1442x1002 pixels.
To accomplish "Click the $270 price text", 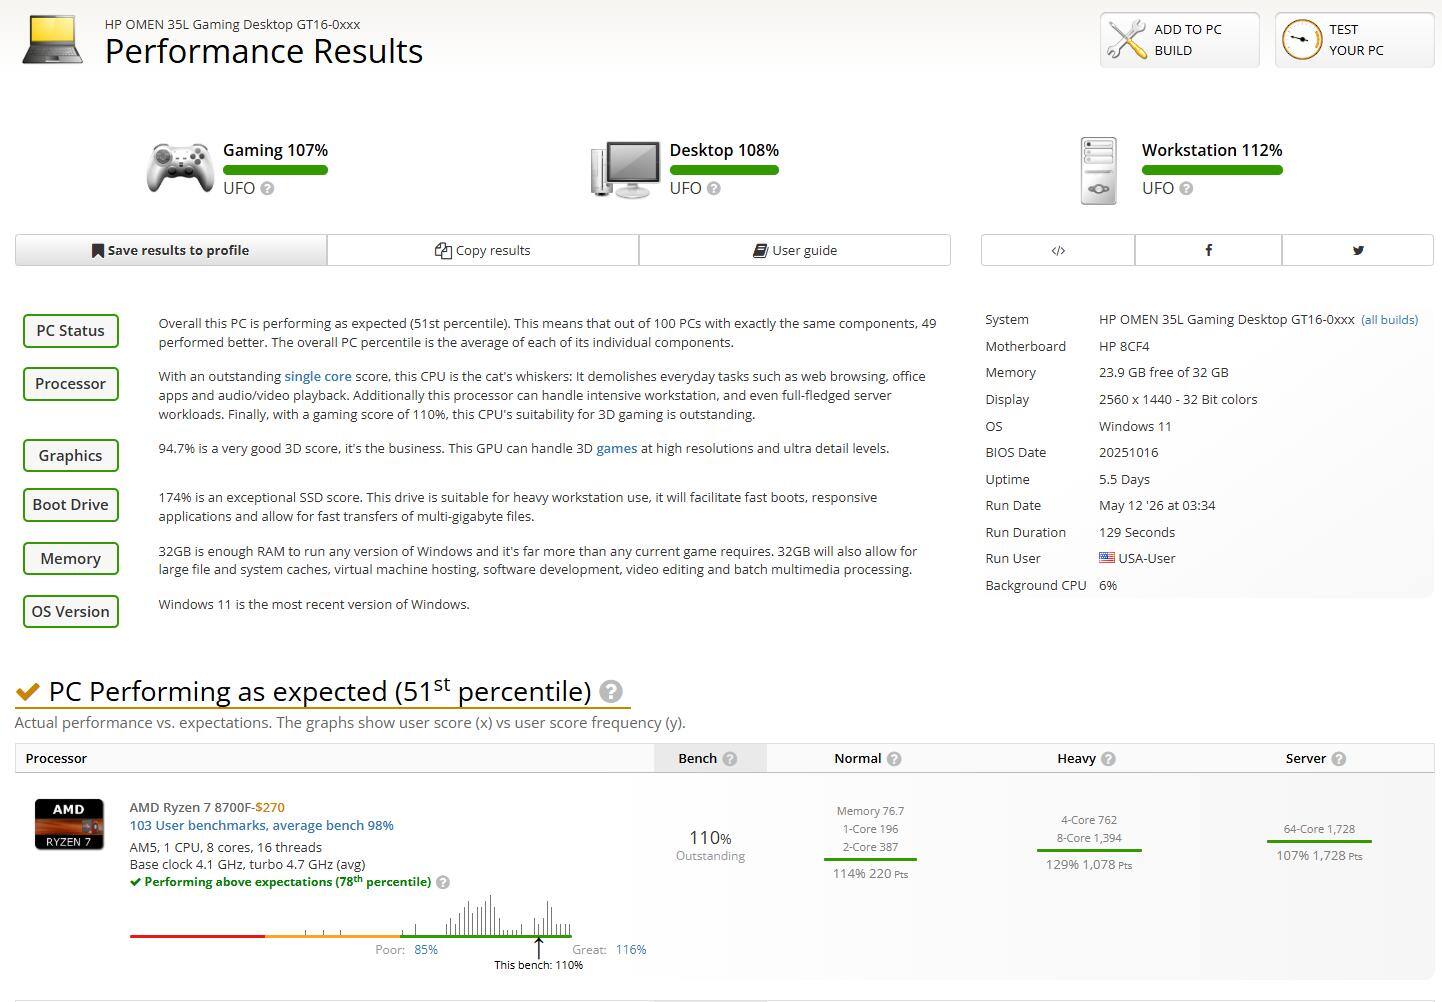I will coord(270,807).
